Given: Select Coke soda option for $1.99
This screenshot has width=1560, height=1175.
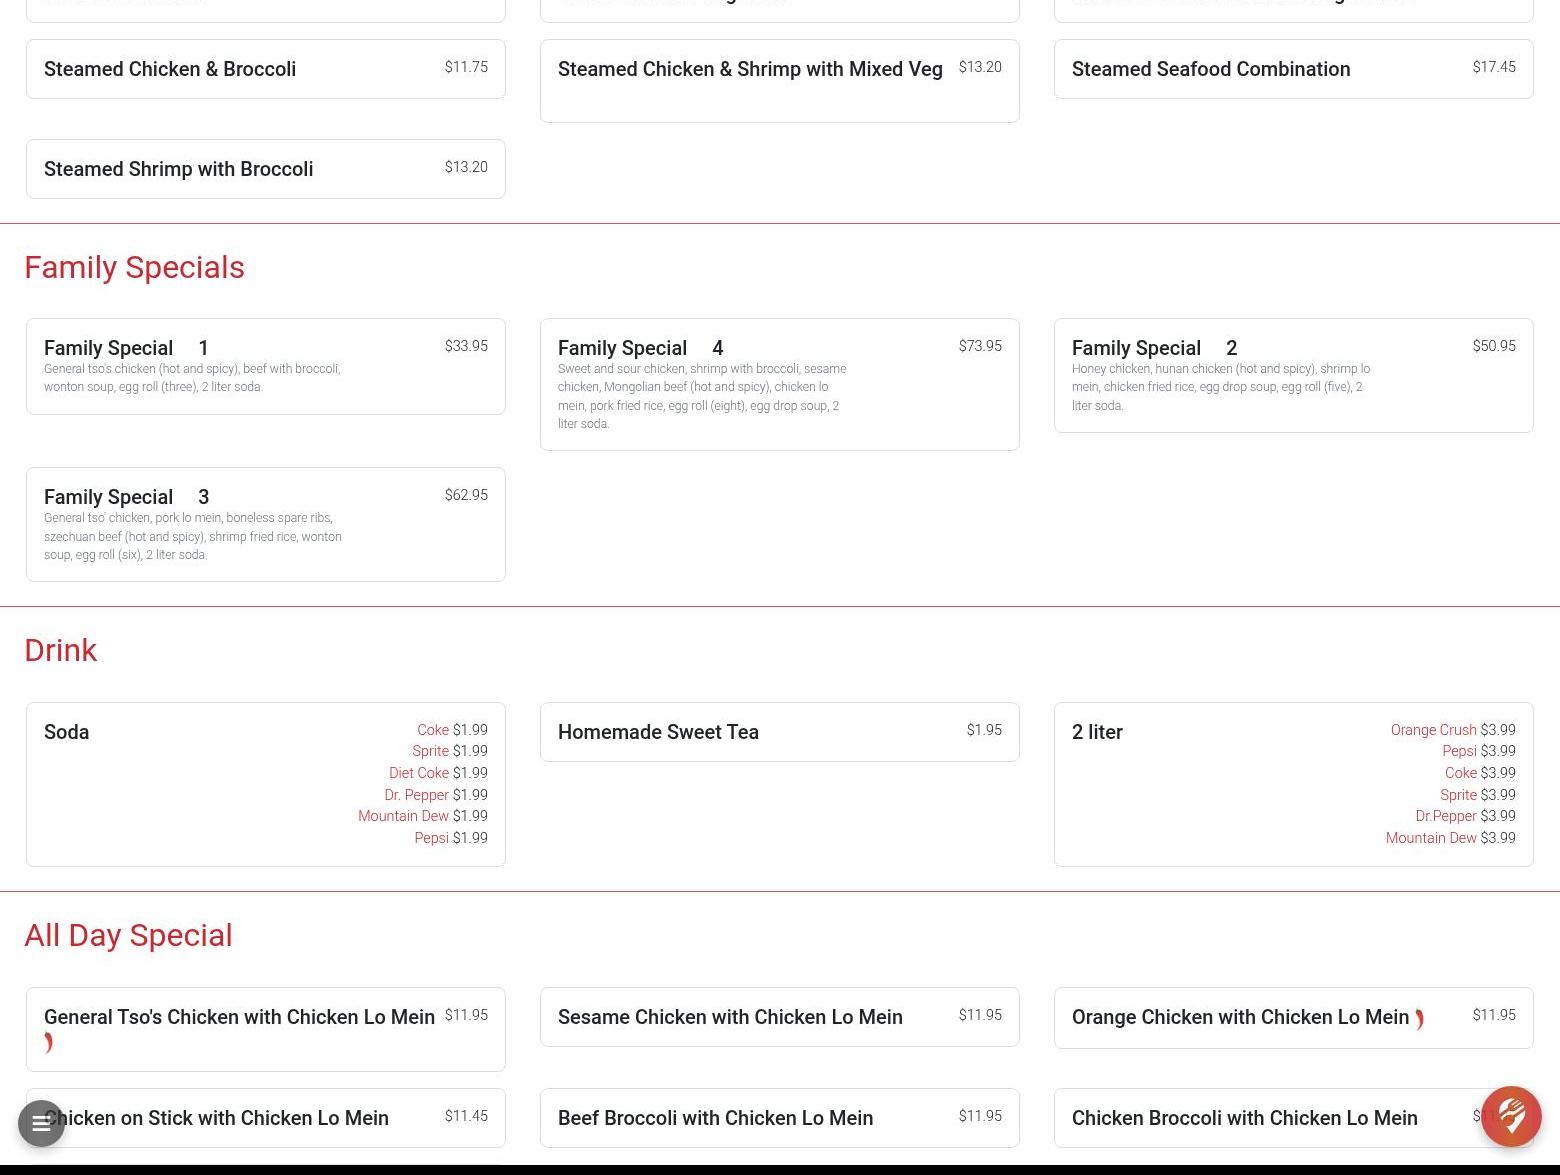Looking at the screenshot, I should point(452,730).
